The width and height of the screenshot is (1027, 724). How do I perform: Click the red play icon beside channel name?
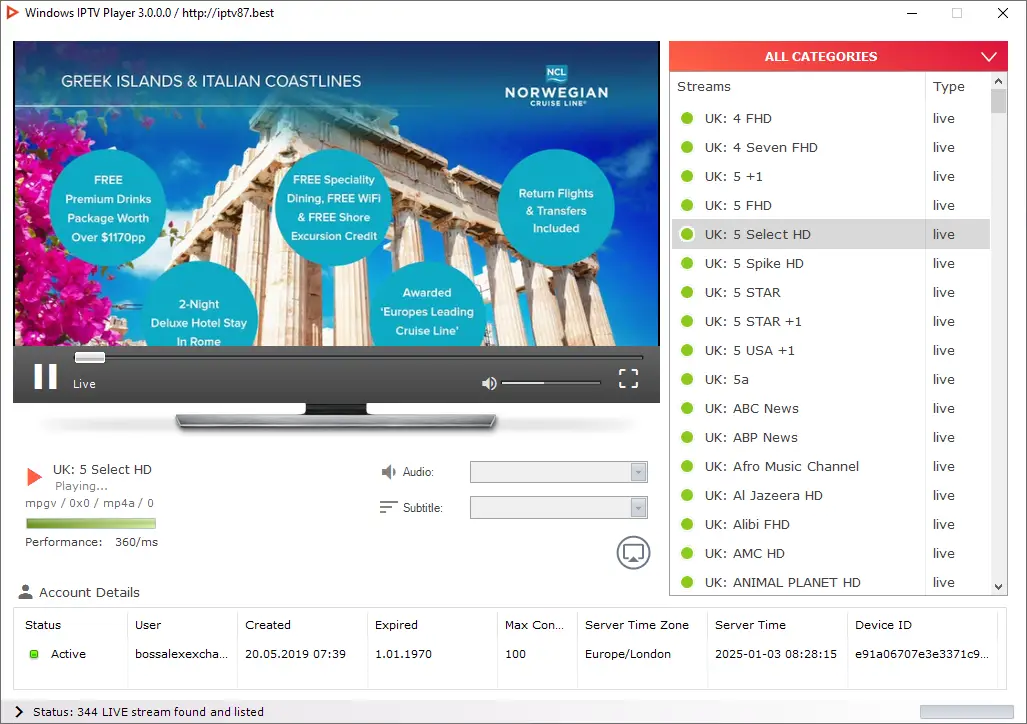[34, 477]
